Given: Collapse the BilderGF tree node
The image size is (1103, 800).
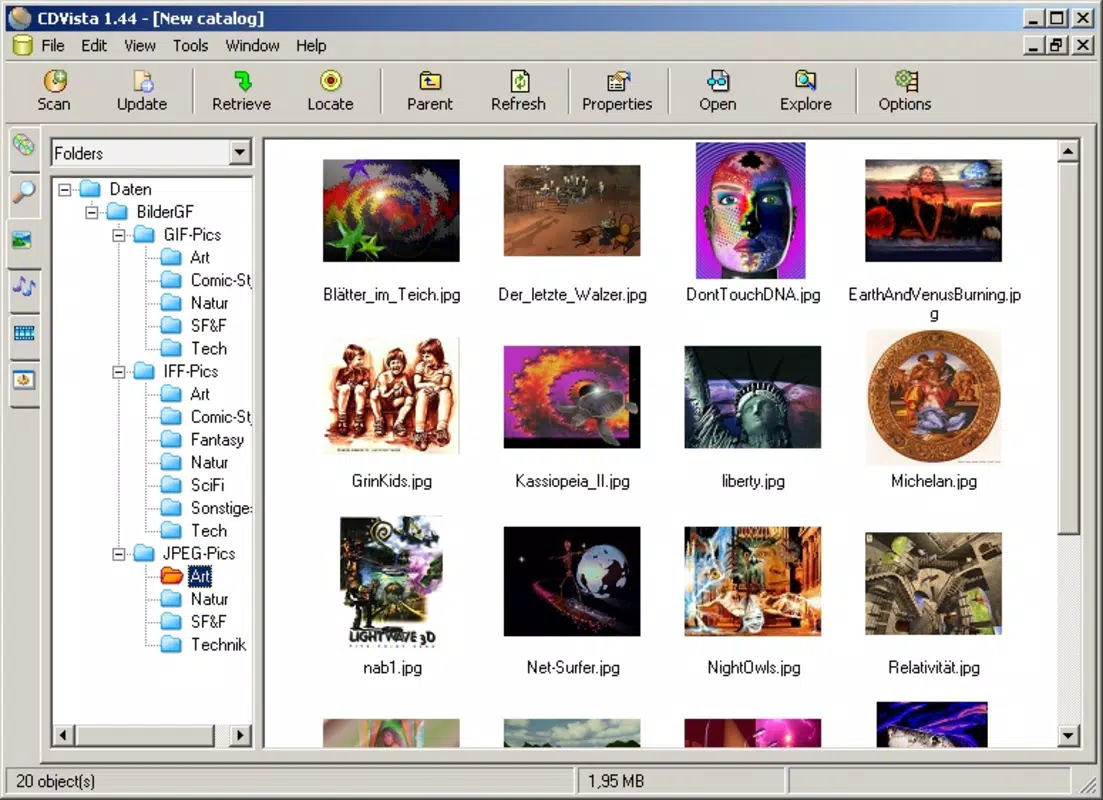Looking at the screenshot, I should (x=91, y=212).
